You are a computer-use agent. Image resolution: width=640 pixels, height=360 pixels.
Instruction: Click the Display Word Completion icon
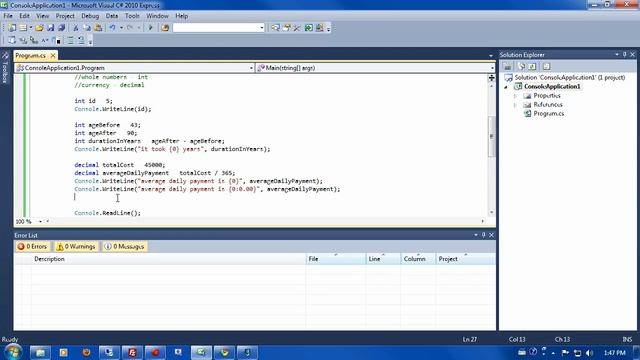(45, 40)
